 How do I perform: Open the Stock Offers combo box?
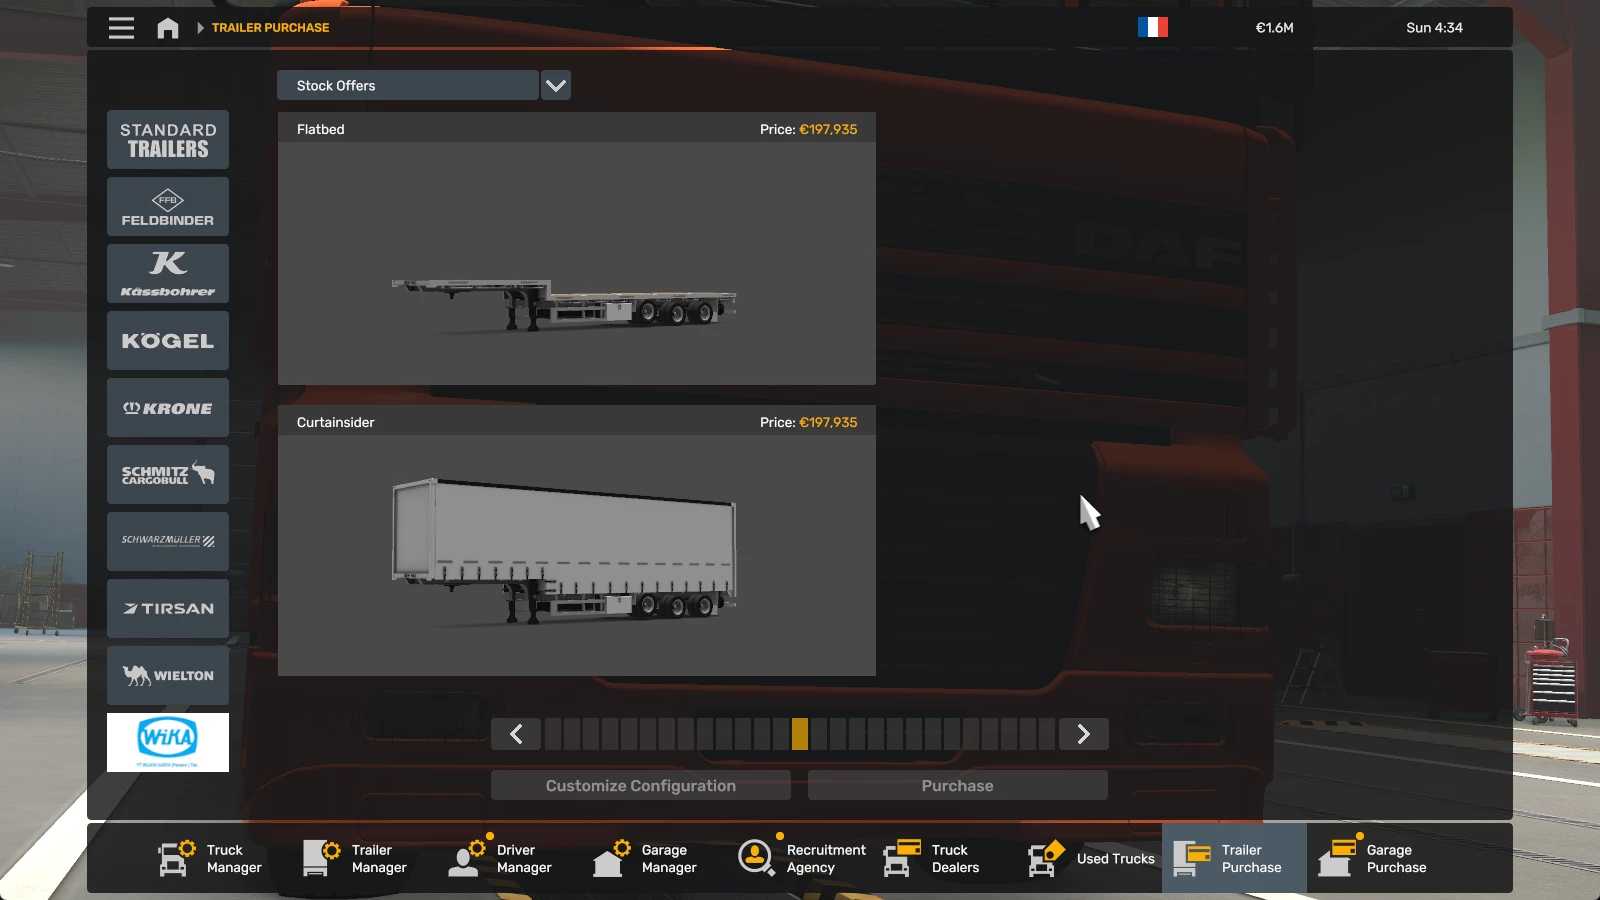point(408,86)
